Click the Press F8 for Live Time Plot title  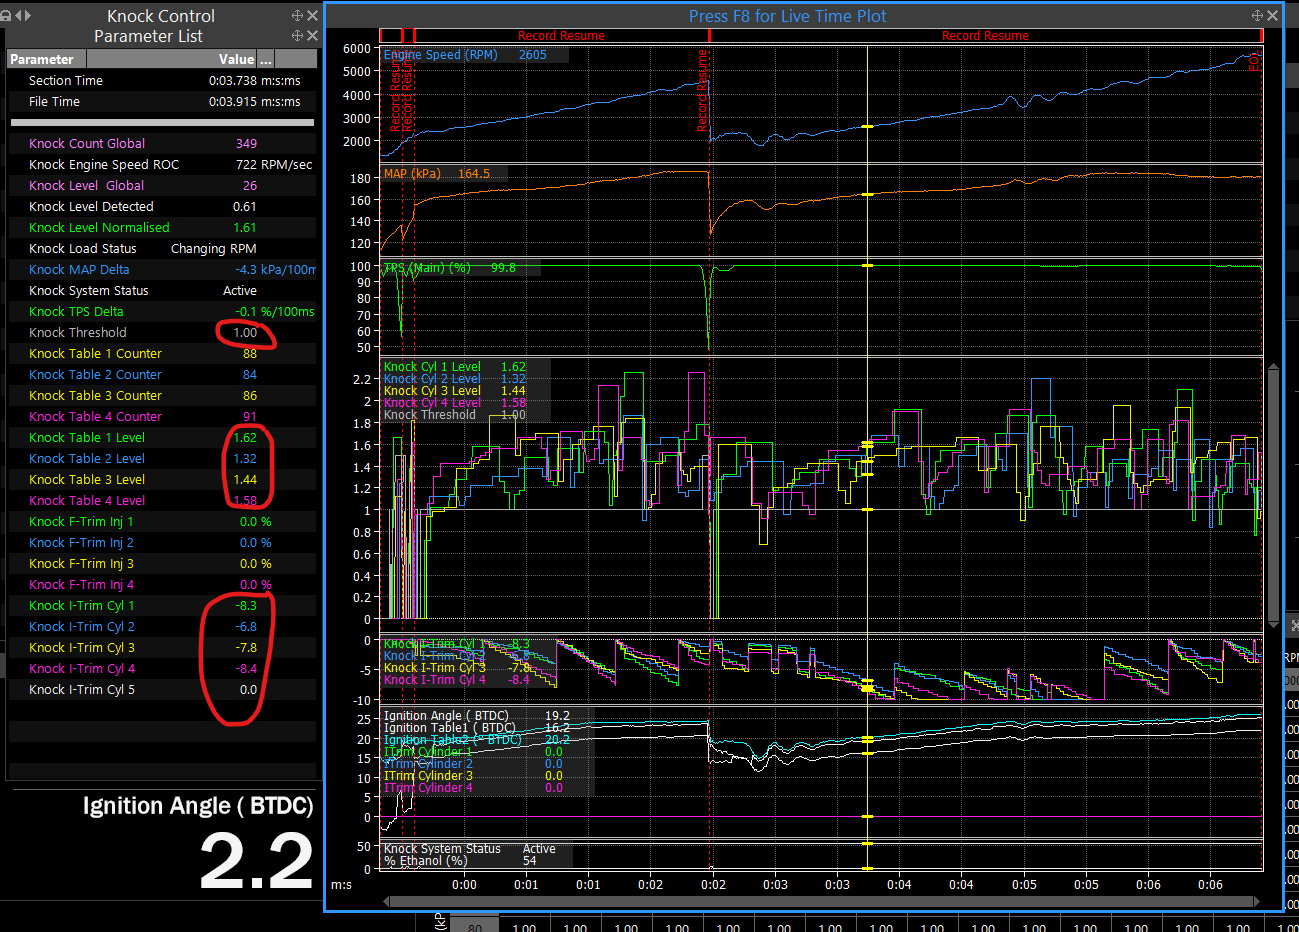pyautogui.click(x=787, y=16)
